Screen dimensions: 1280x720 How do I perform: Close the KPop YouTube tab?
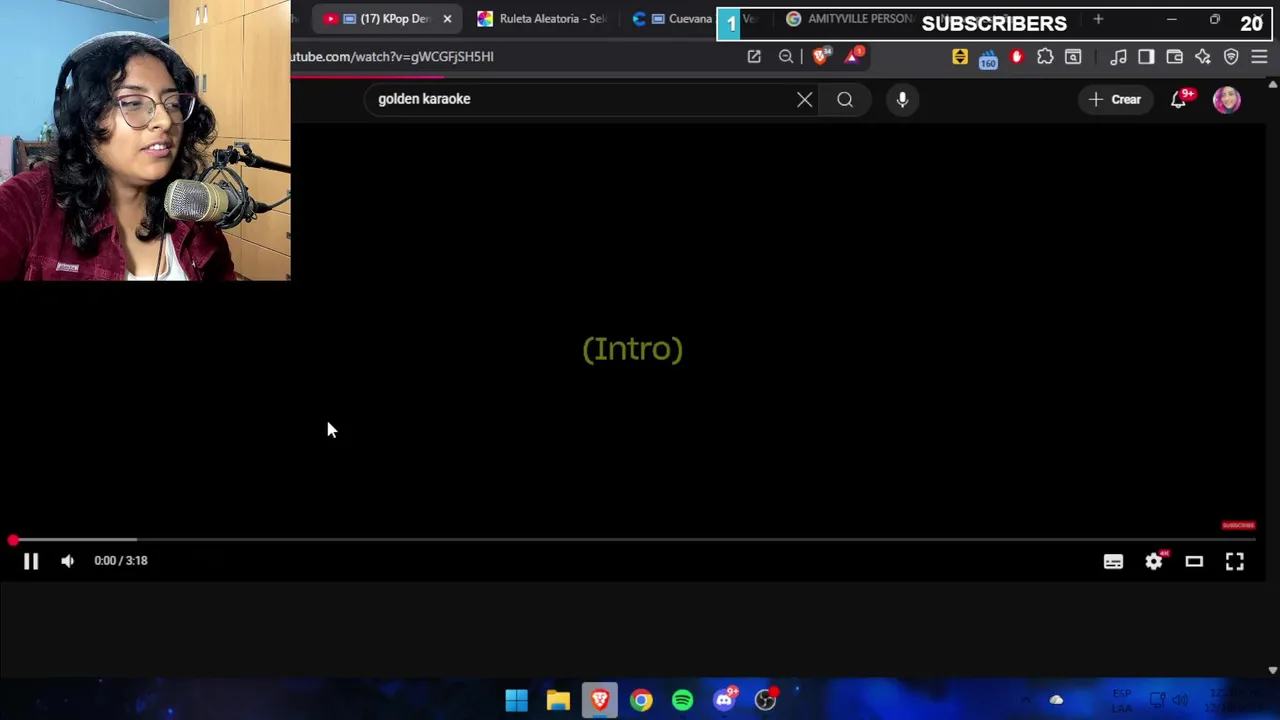tap(447, 19)
